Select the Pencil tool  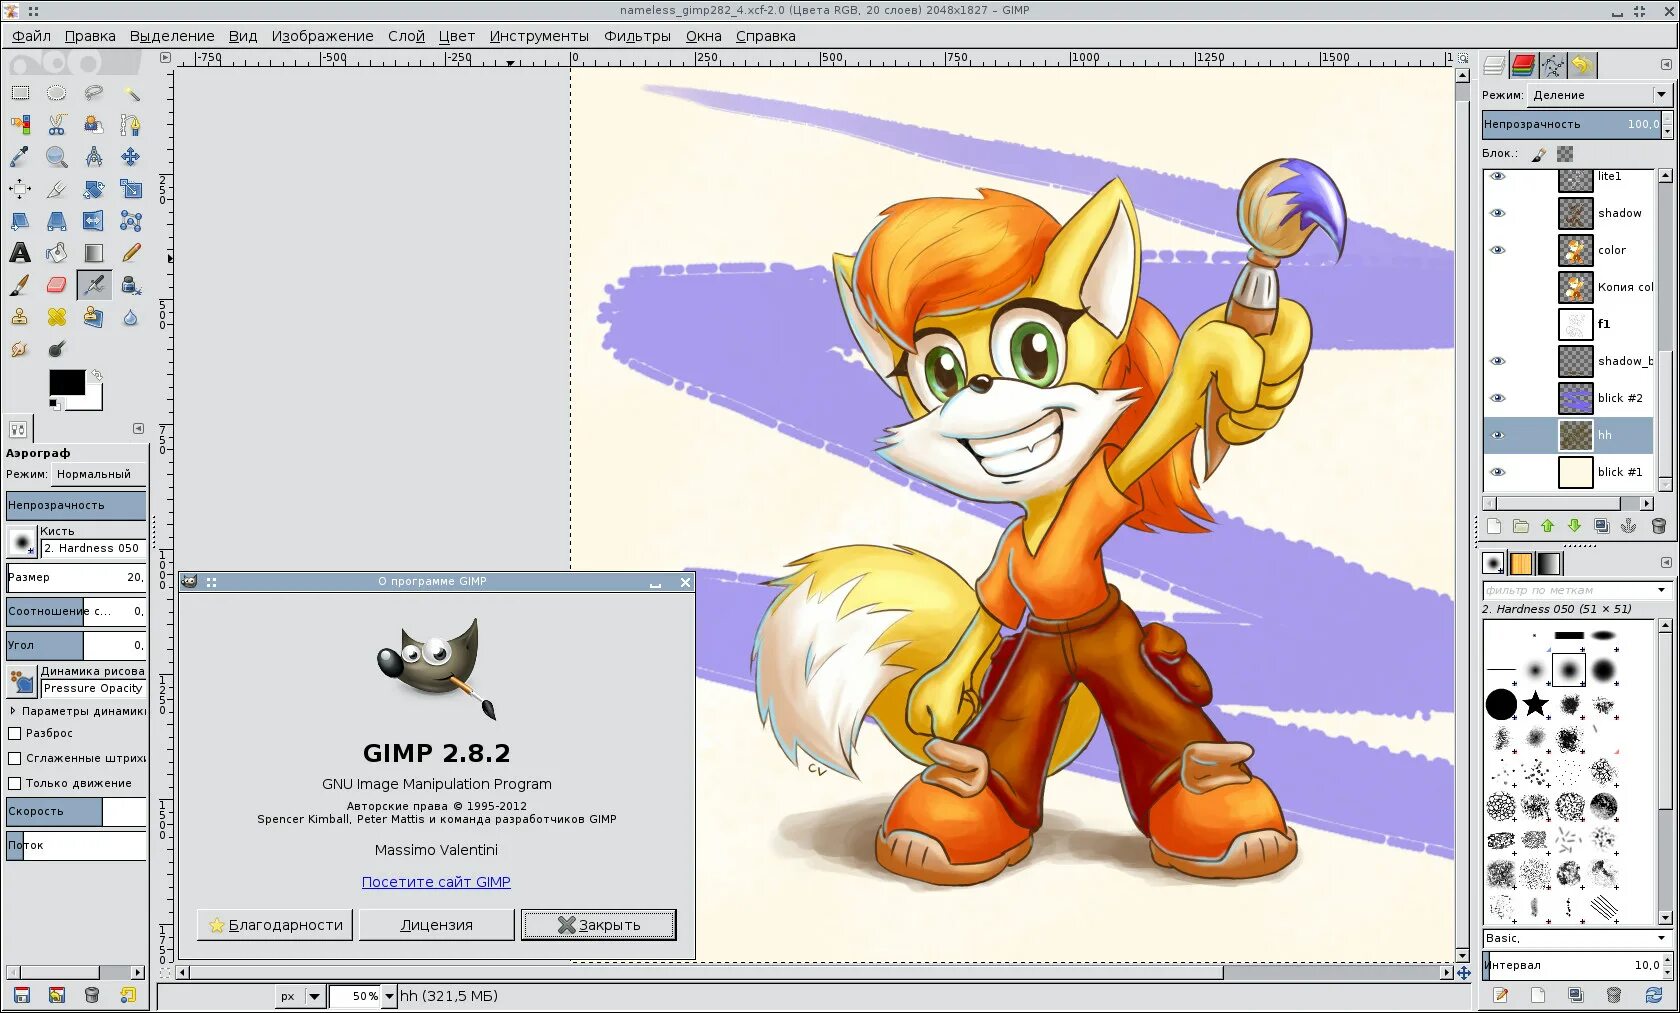[131, 253]
